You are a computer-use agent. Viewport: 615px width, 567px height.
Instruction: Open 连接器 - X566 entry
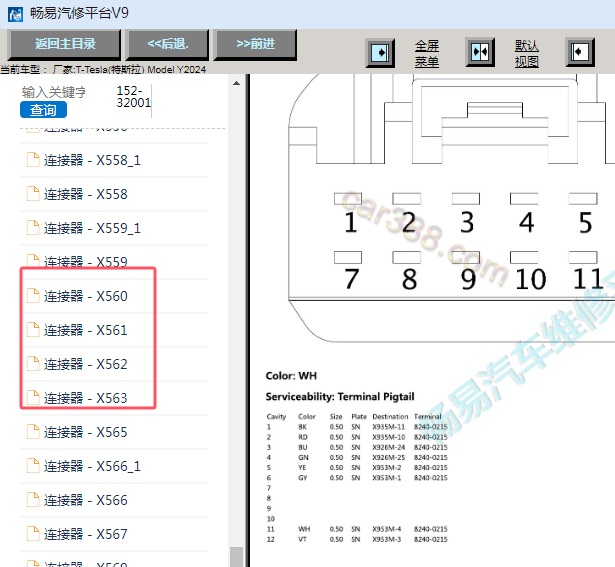coord(86,500)
